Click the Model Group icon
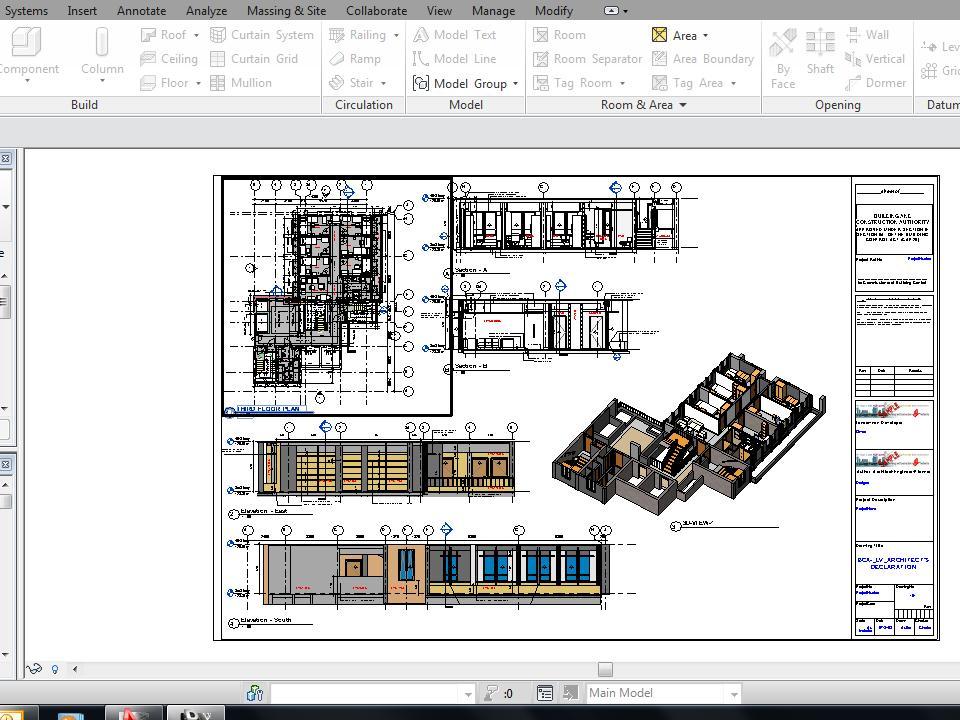 point(421,83)
